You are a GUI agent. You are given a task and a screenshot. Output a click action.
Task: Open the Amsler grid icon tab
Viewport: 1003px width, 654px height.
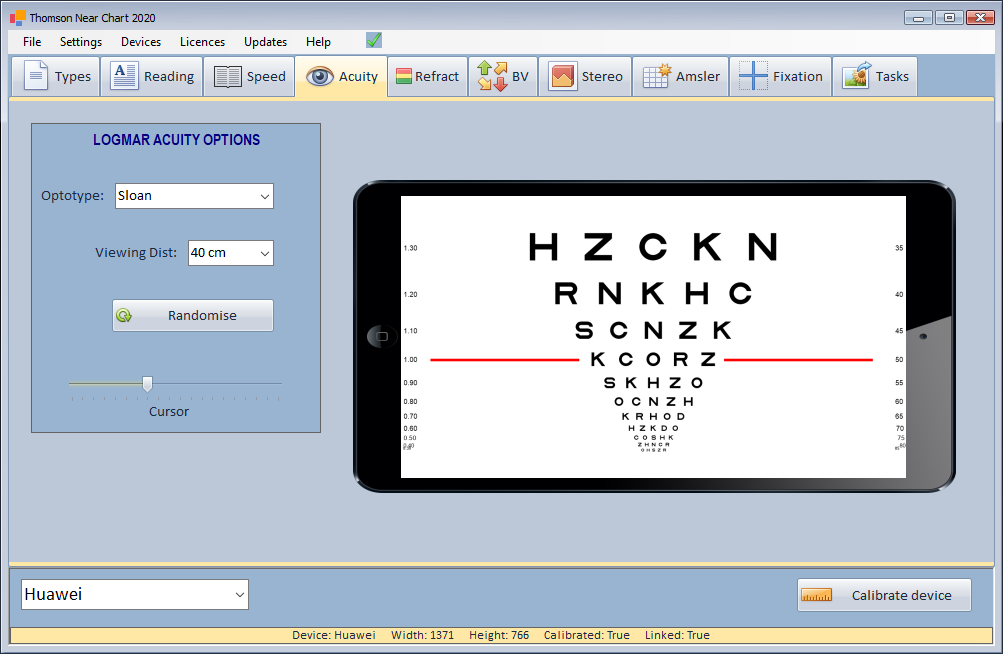click(x=656, y=77)
